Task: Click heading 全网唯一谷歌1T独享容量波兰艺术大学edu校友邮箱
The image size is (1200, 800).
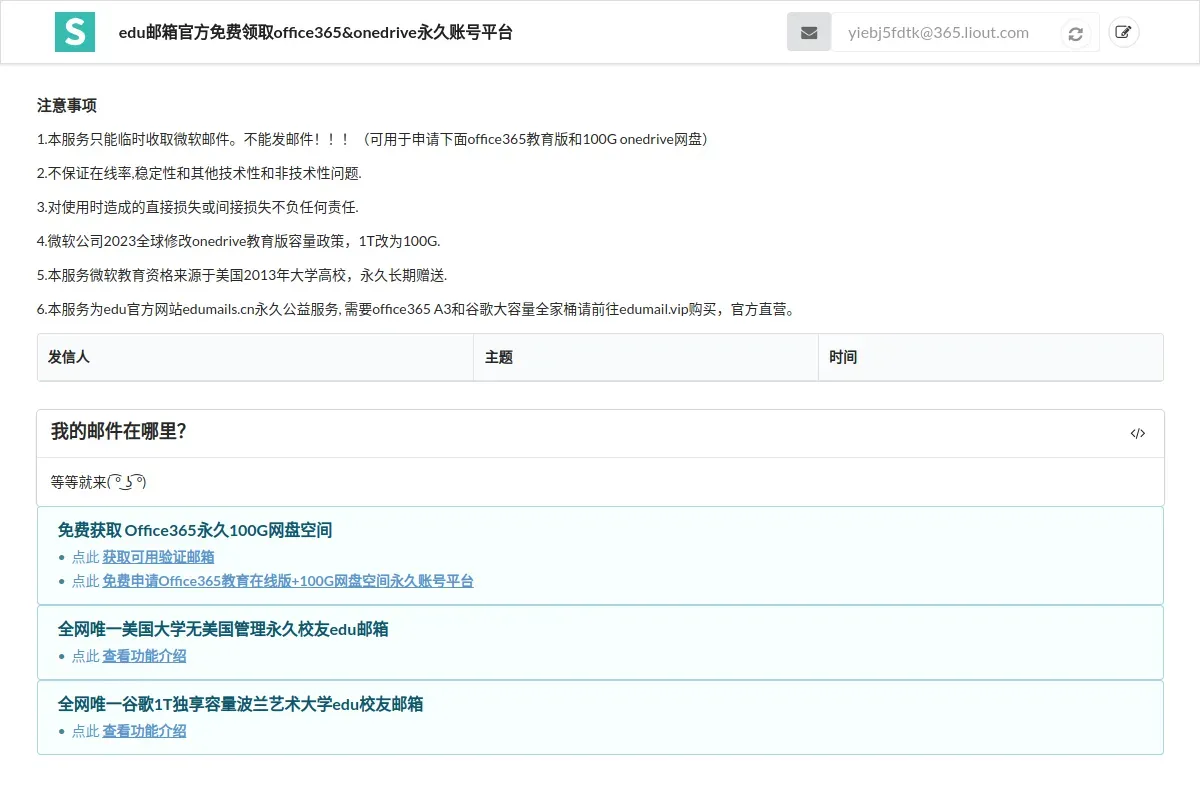Action: tap(241, 704)
